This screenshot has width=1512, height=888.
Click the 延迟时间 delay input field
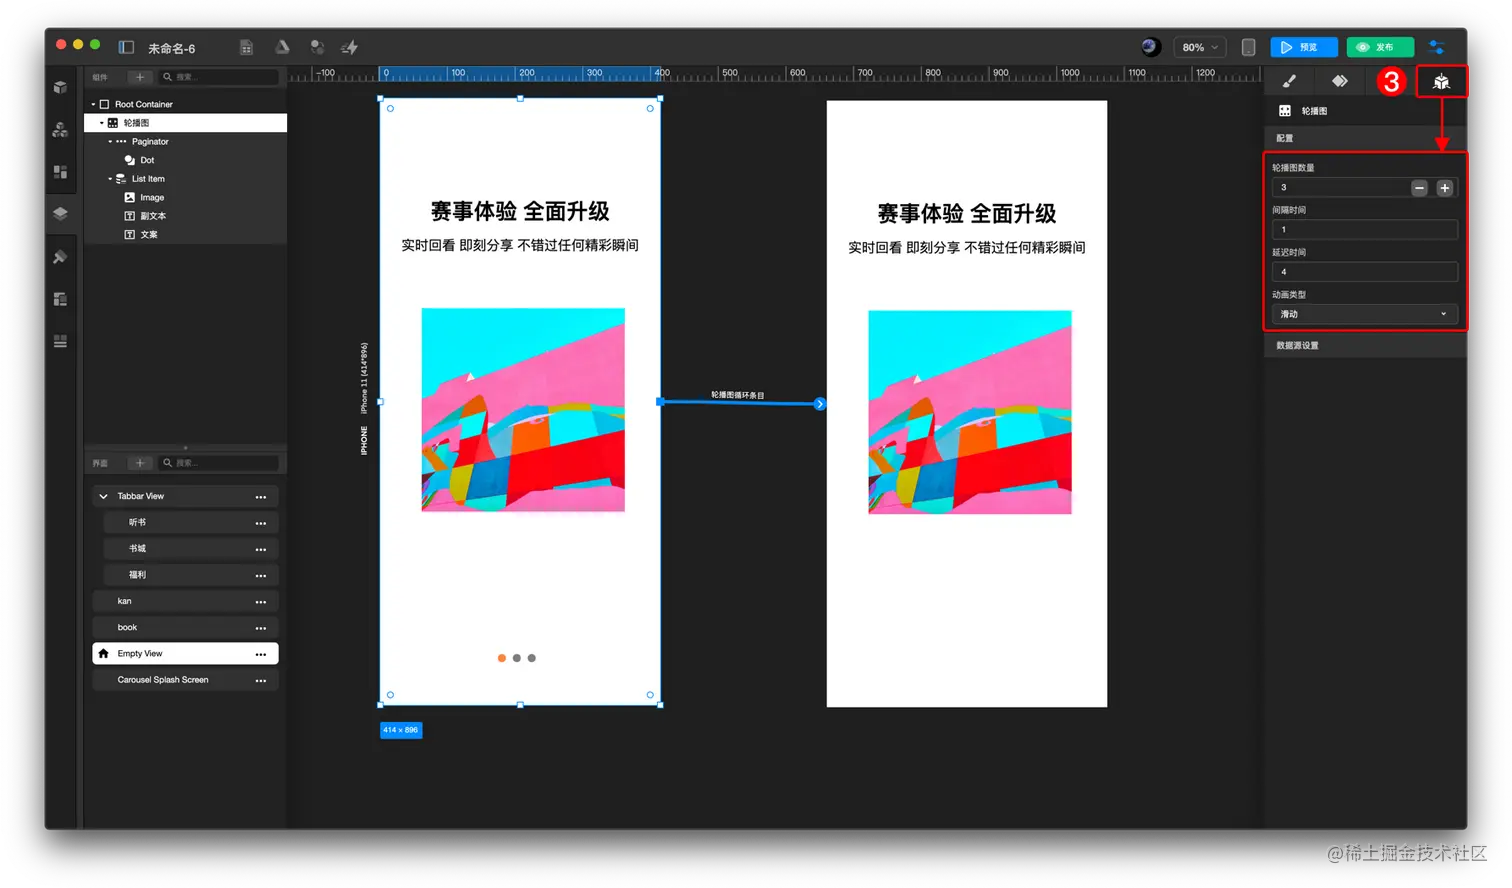tap(1364, 272)
